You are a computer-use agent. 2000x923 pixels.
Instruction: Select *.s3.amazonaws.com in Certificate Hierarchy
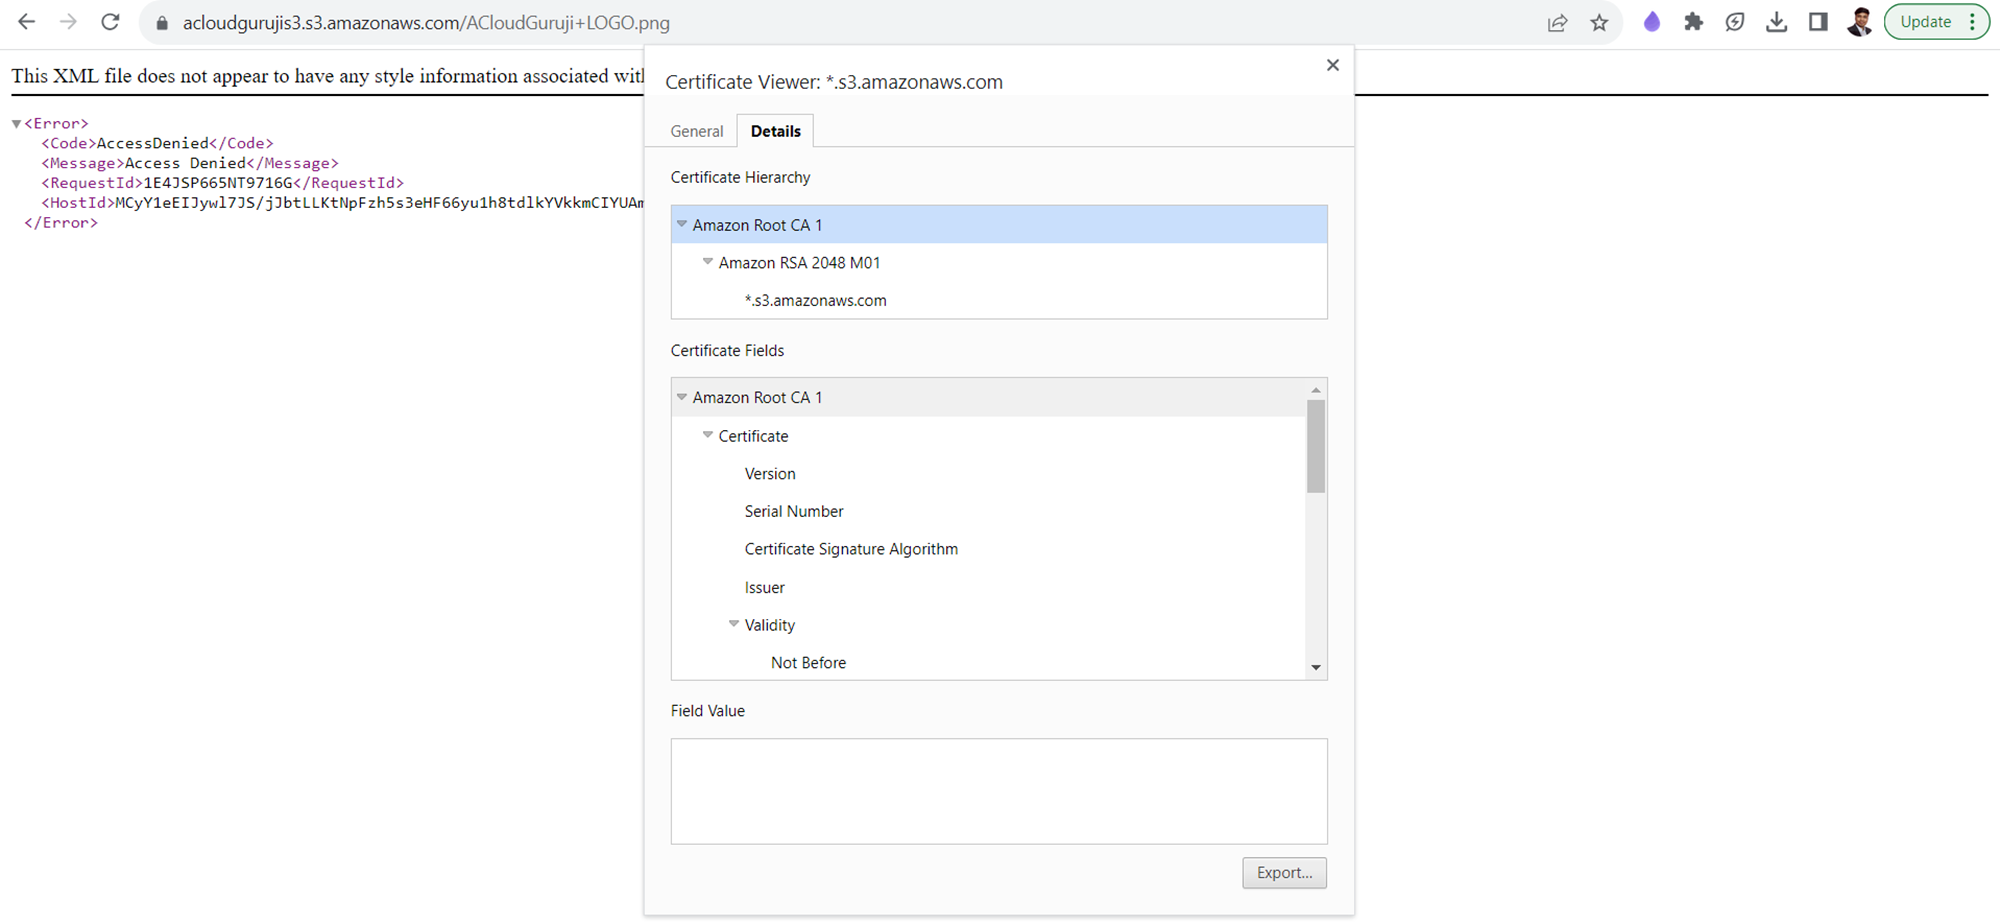pyautogui.click(x=815, y=300)
